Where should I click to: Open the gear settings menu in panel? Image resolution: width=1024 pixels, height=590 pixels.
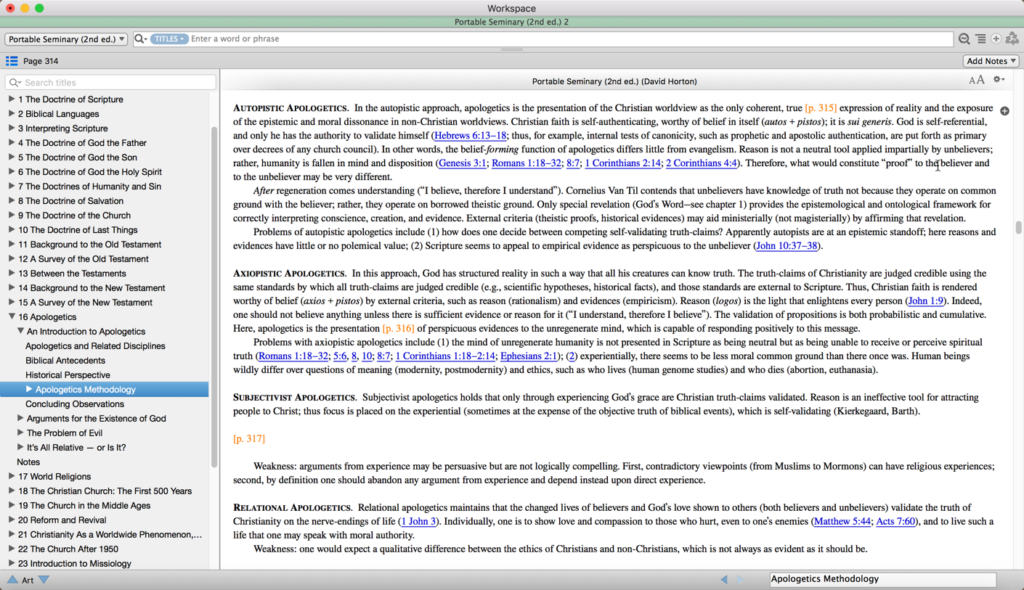click(997, 80)
